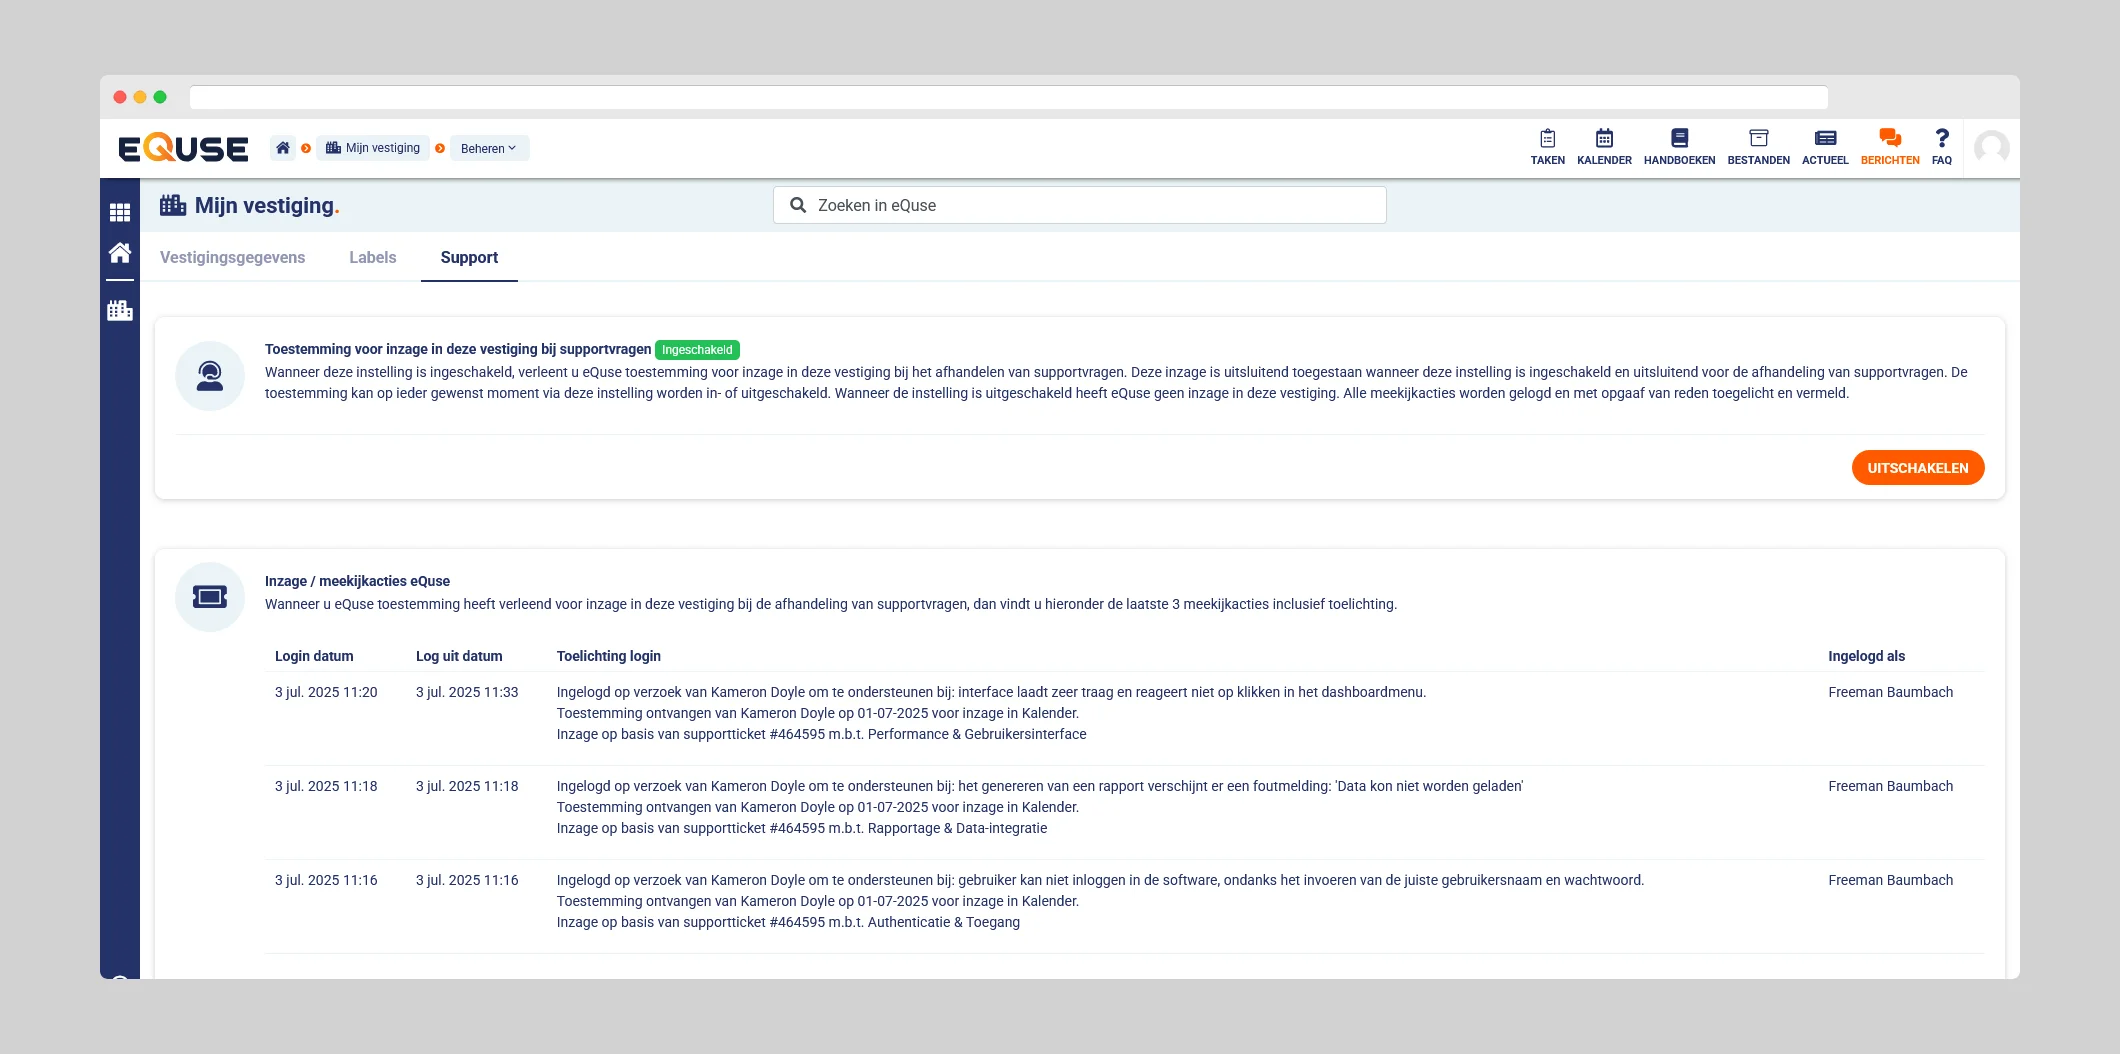
Task: Click the home icon in left sidebar
Action: pyautogui.click(x=120, y=253)
